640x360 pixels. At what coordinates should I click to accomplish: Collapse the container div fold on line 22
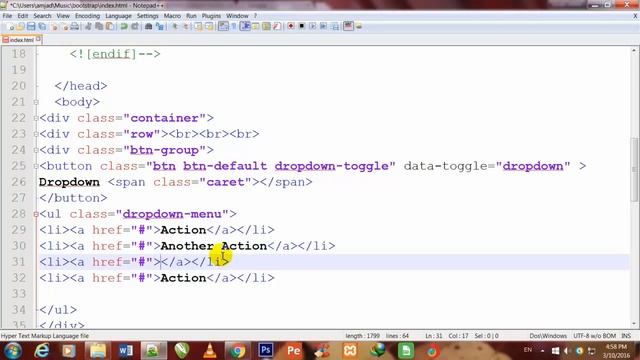point(36,118)
